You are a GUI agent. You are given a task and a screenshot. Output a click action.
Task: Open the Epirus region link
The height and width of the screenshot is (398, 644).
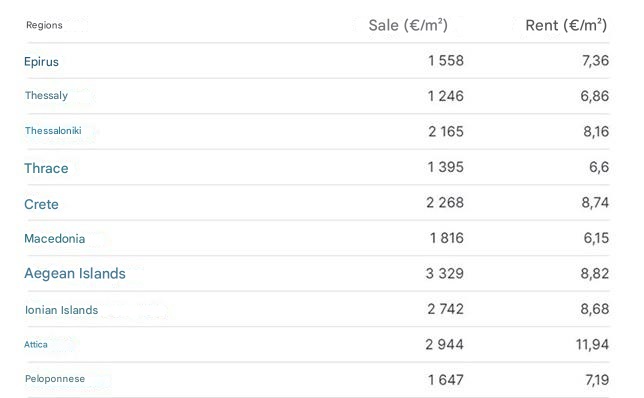(41, 62)
